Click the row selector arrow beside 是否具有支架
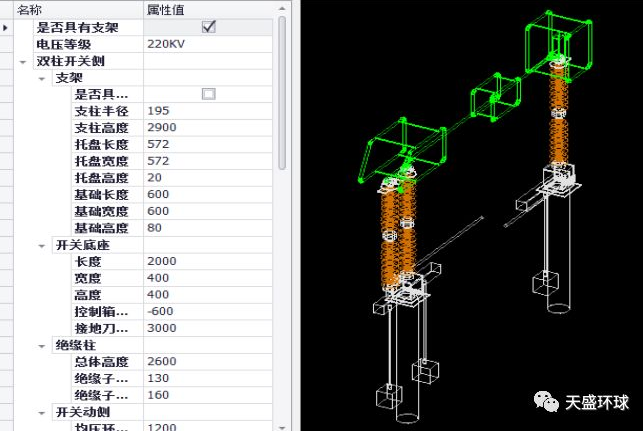This screenshot has height=431, width=643. [5, 28]
